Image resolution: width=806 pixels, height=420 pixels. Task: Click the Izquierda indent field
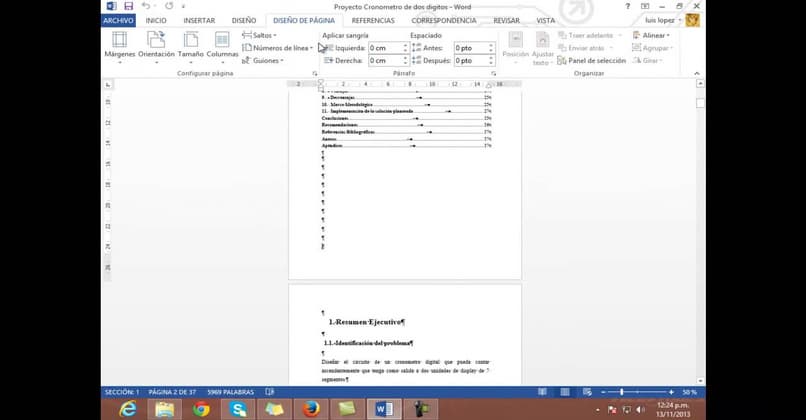(384, 48)
